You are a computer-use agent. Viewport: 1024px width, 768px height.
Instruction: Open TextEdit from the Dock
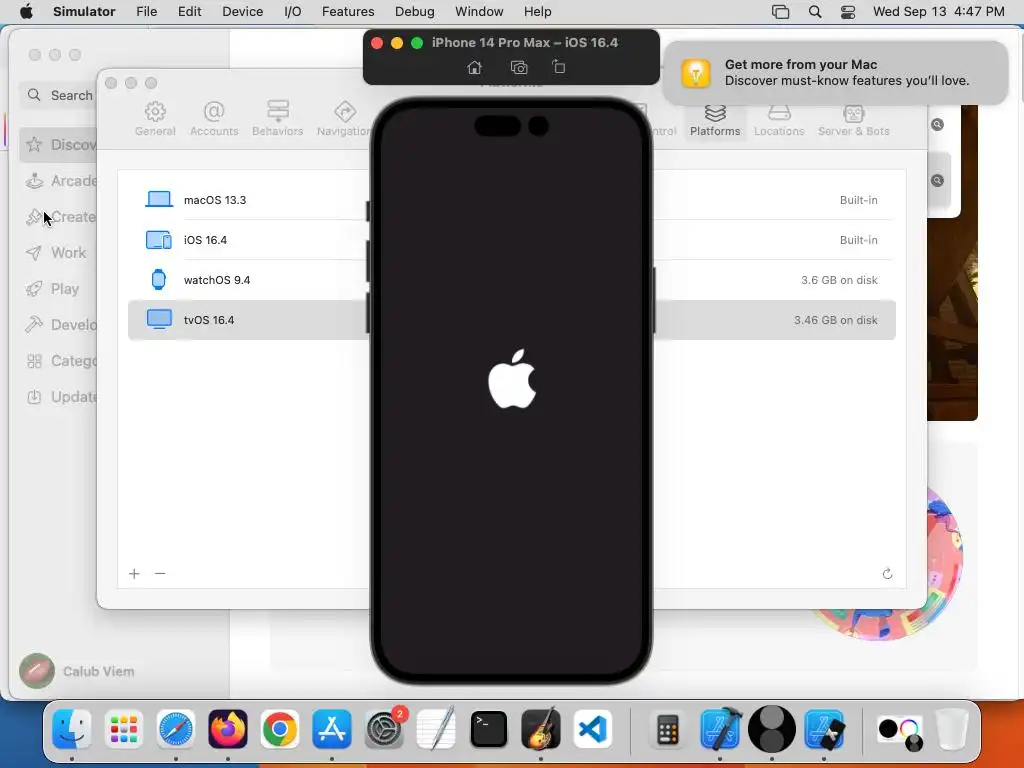(436, 729)
